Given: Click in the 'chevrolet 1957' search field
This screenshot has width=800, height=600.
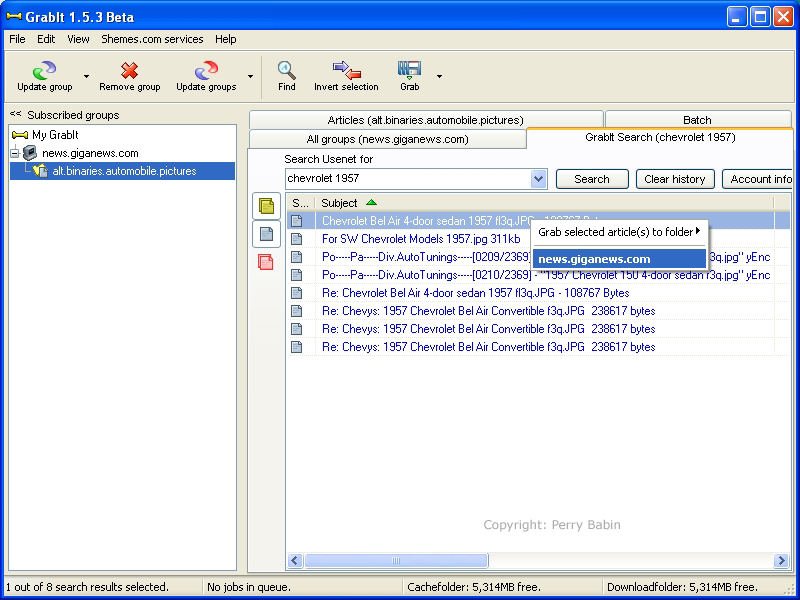Looking at the screenshot, I should pyautogui.click(x=408, y=179).
